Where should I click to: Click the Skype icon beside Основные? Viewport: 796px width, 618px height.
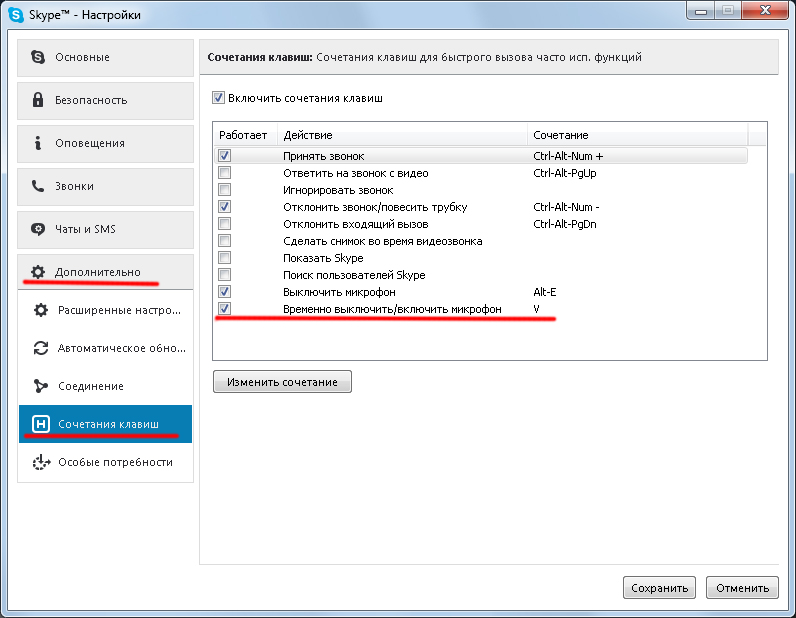(38, 57)
